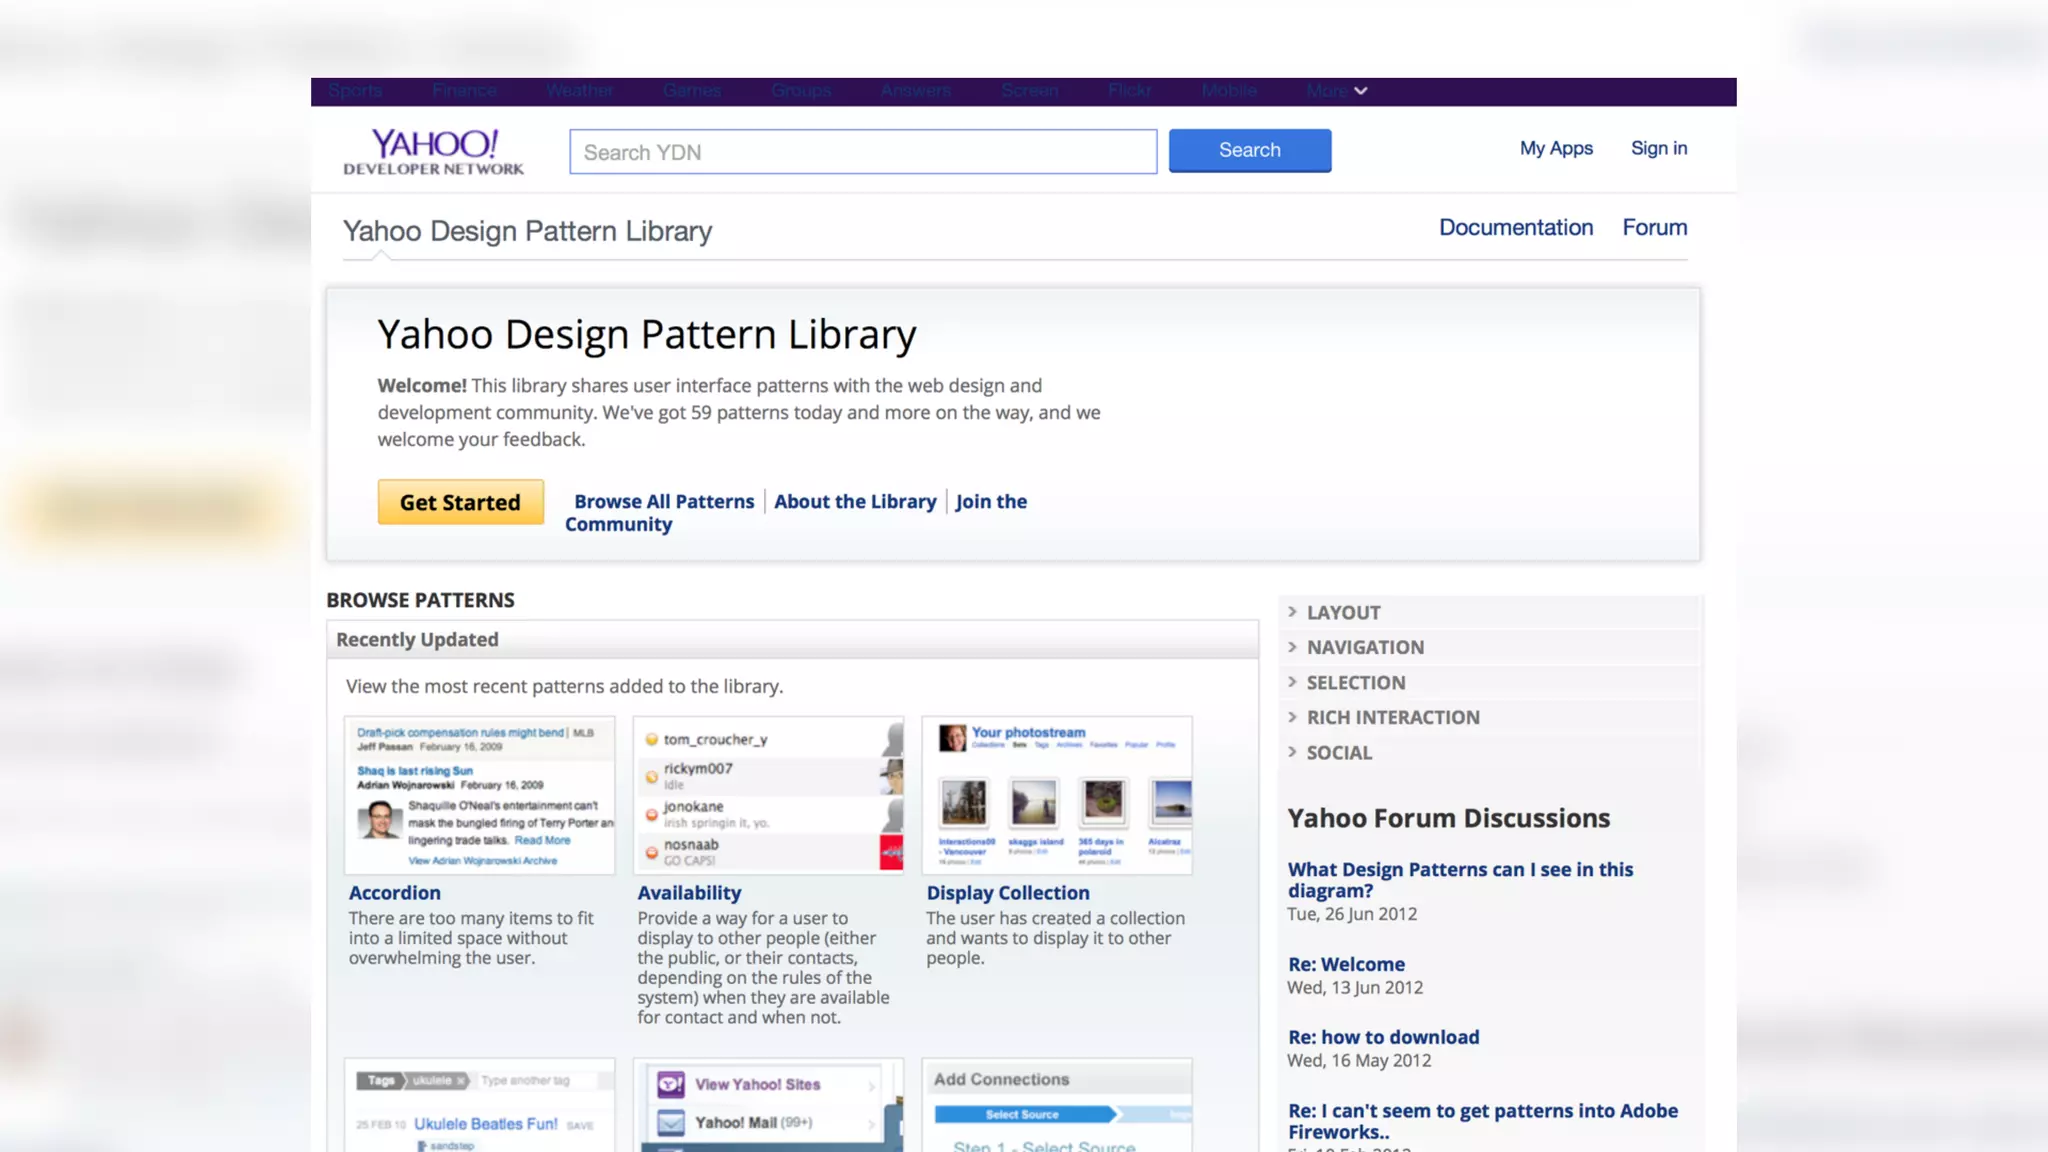Open the Availability pattern thumbnail
The image size is (2048, 1152).
(769, 795)
